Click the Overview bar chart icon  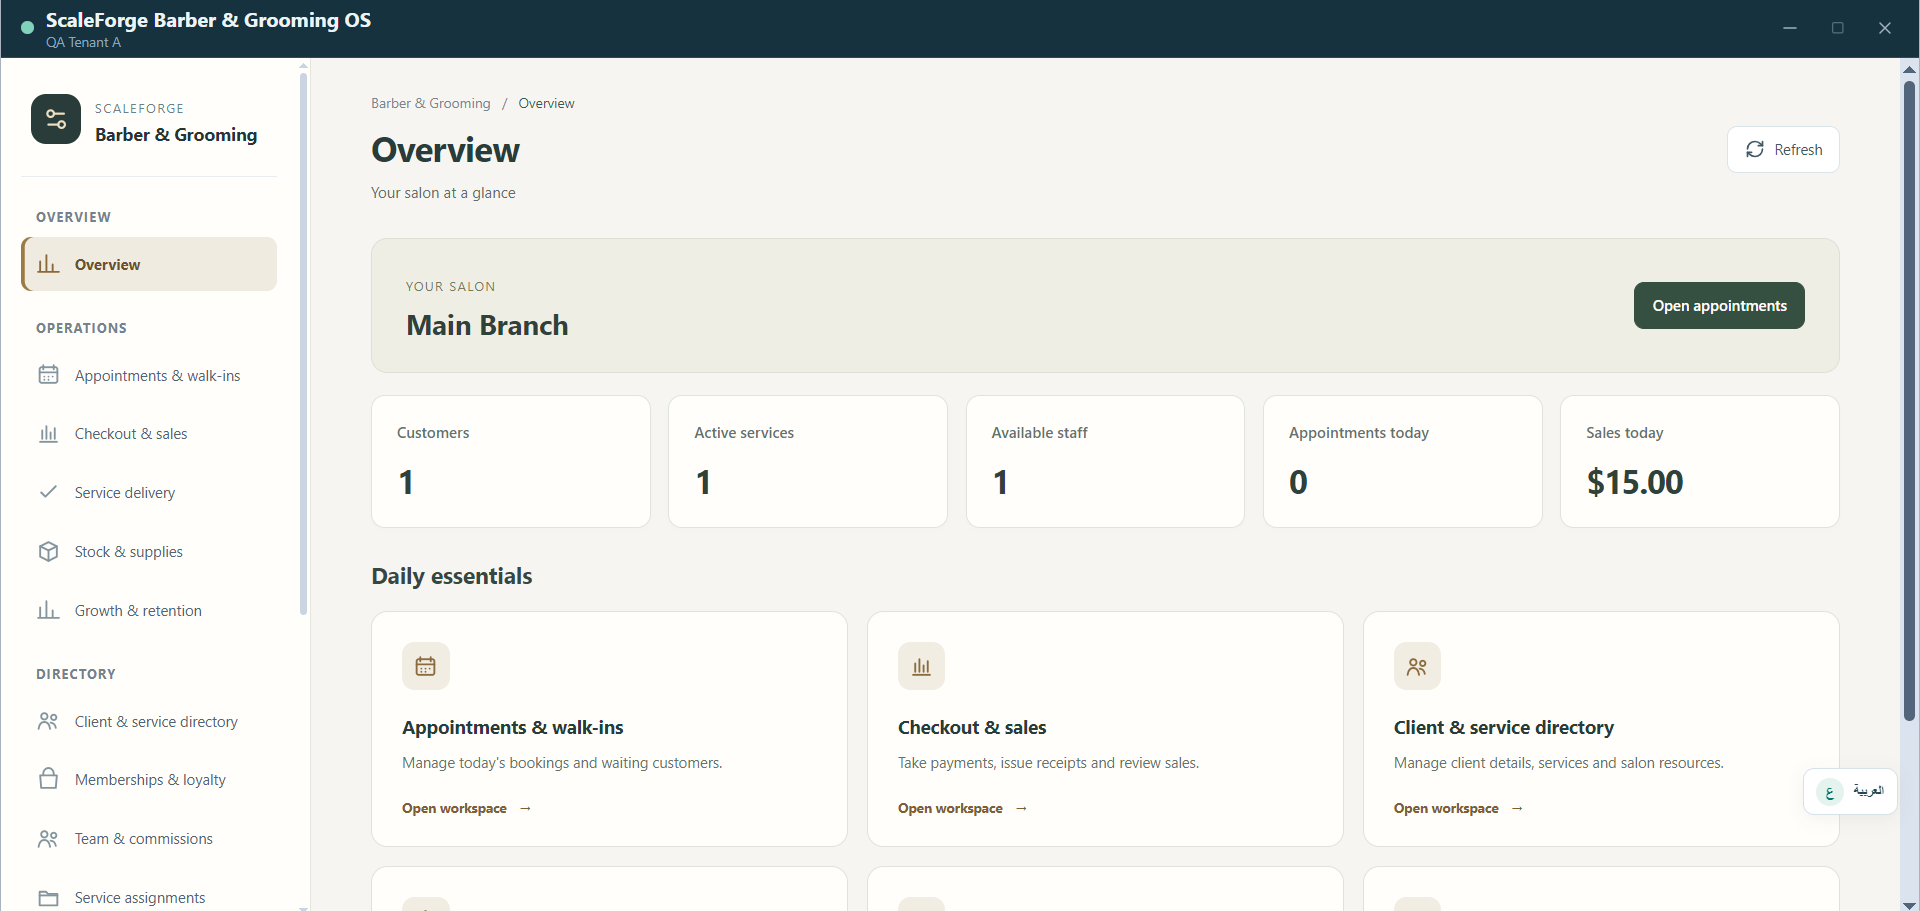[48, 264]
